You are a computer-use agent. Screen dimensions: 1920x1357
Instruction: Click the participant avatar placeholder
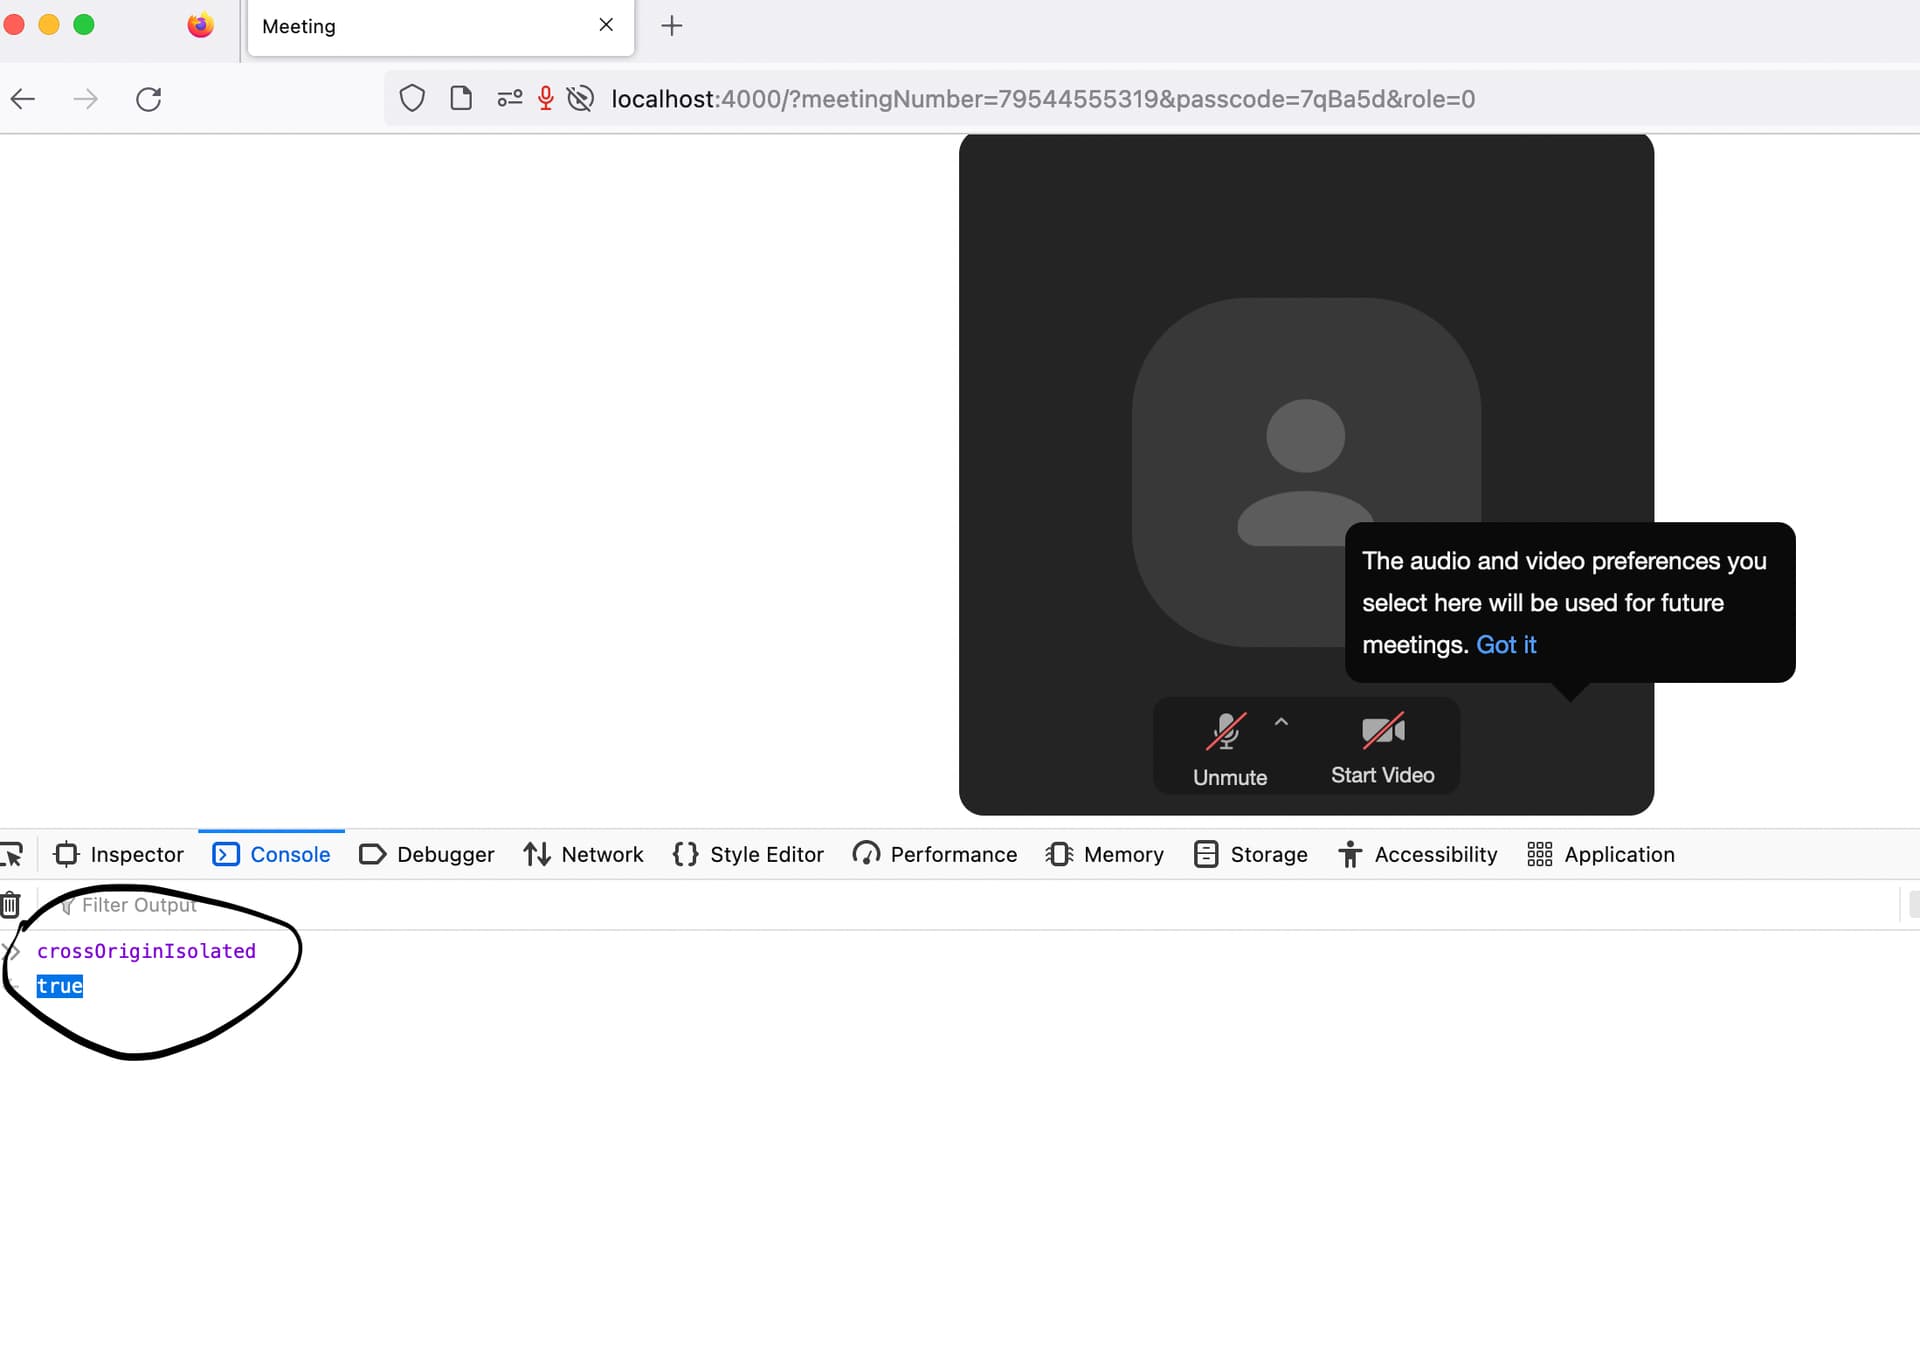(x=1306, y=472)
